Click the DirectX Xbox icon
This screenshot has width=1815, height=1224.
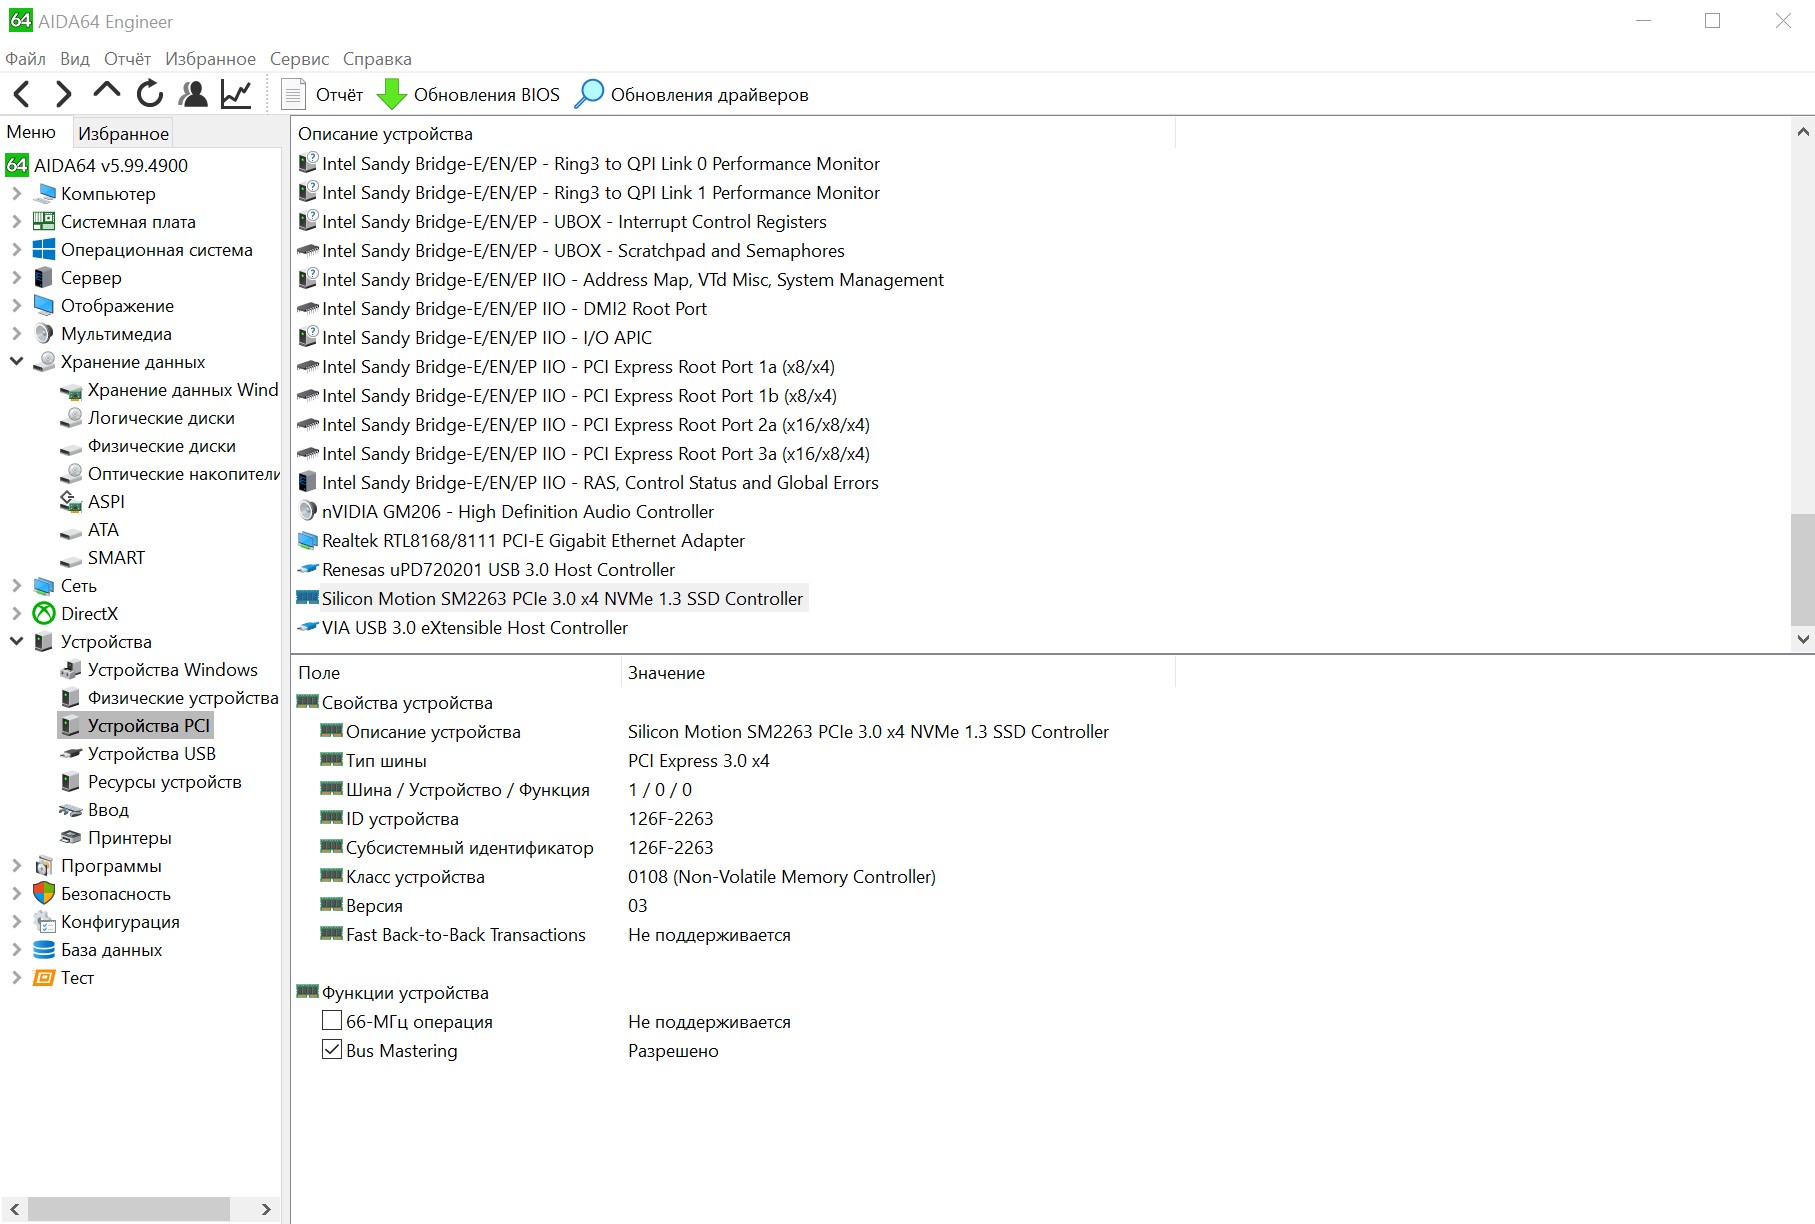(x=44, y=613)
